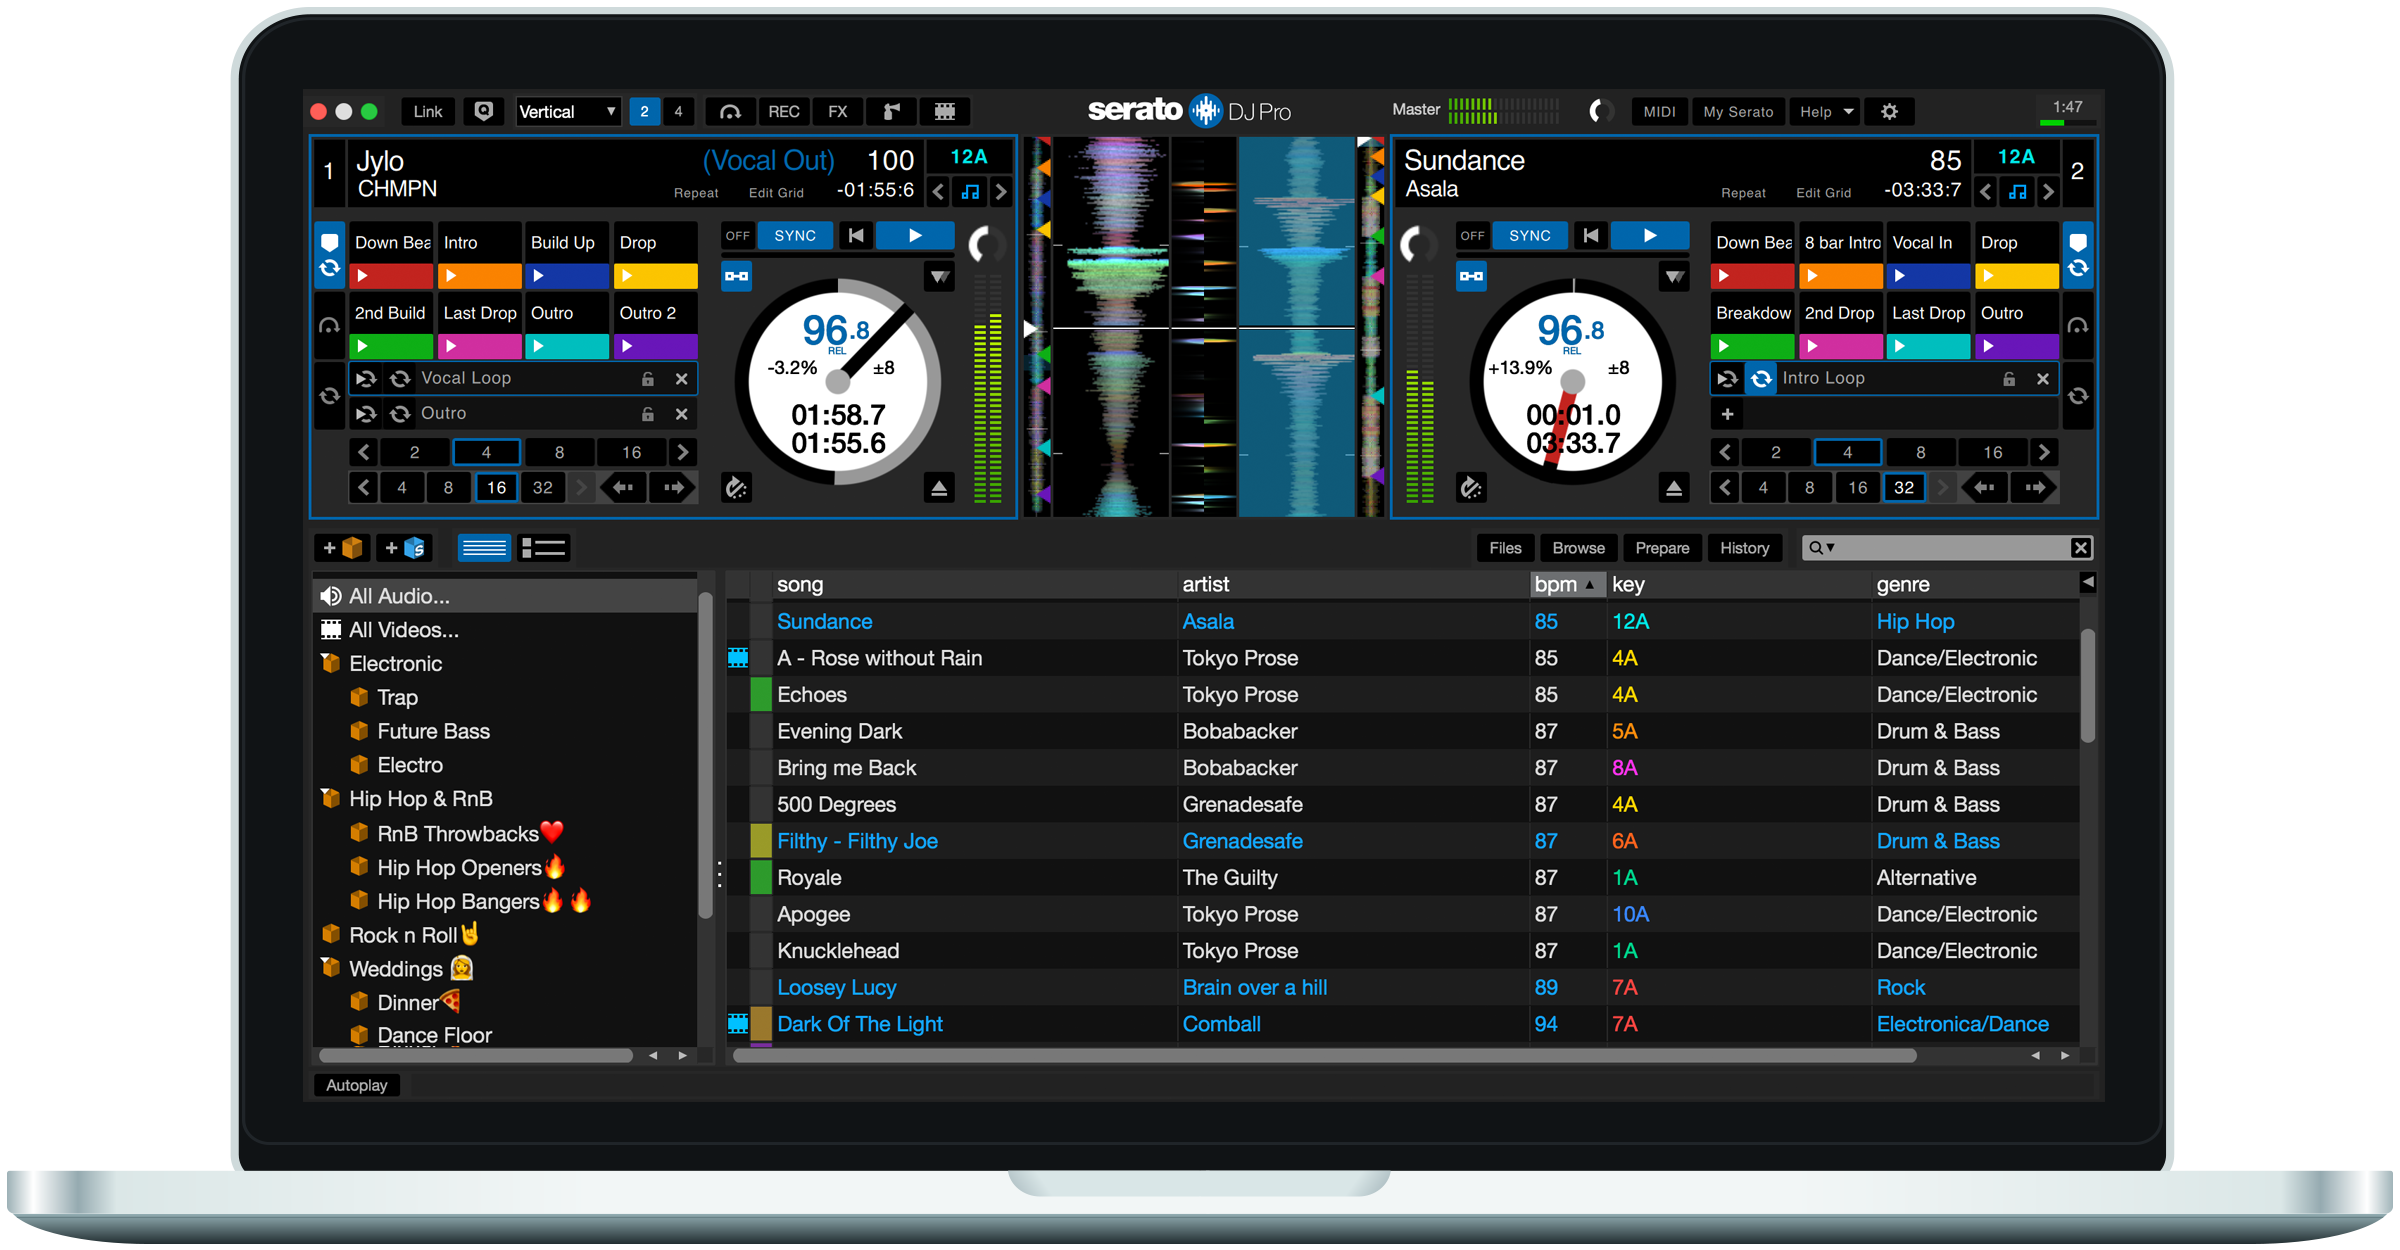Click the headphones cue icon in top toolbar
Screen dimensions: 2400x1250
point(730,111)
